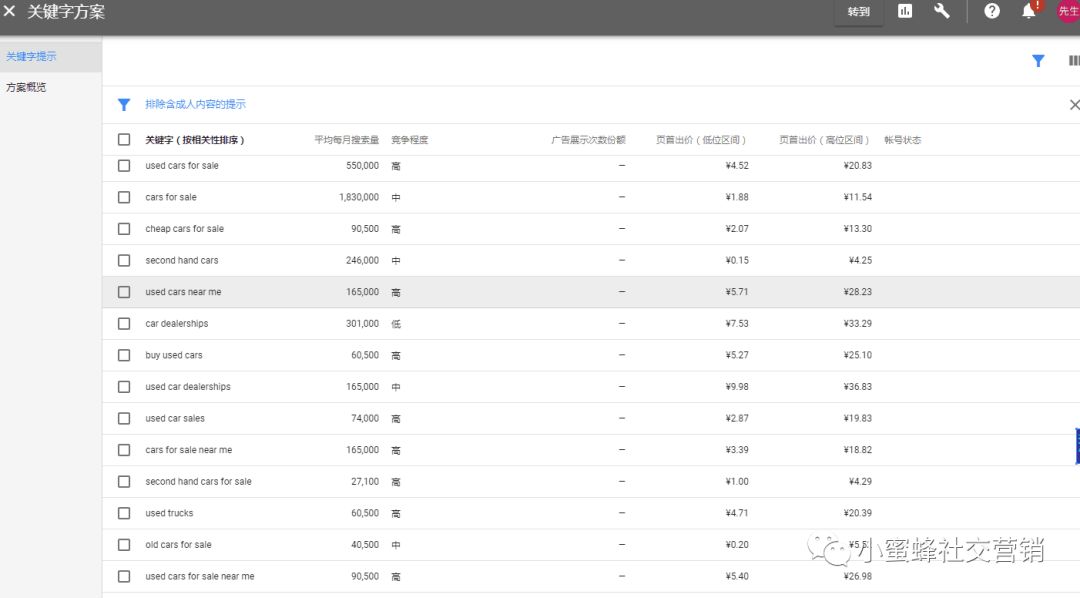Click keyword text 'used cars near me'
Viewport: 1080px width, 598px height.
pyautogui.click(x=183, y=292)
